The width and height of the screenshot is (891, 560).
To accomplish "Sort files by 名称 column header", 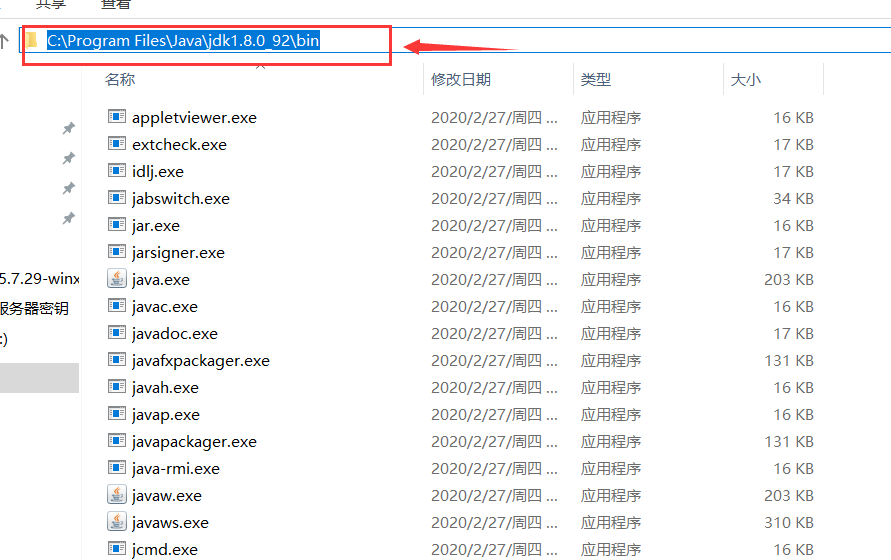I will point(120,80).
